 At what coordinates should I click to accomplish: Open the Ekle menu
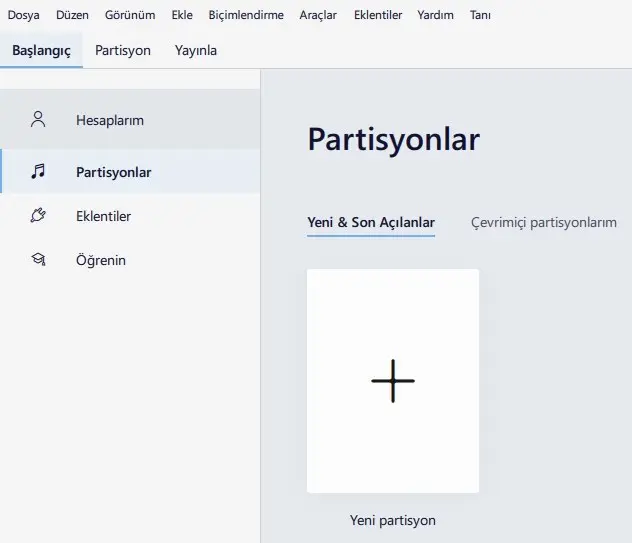point(182,15)
